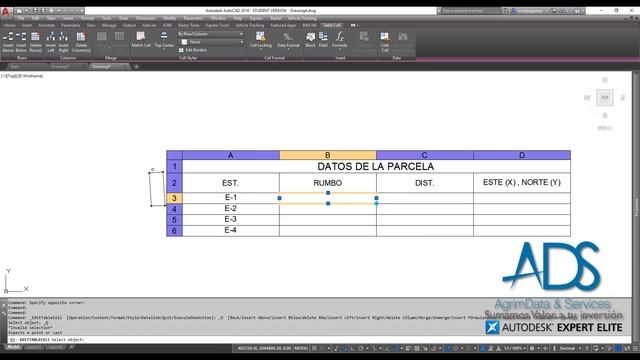Open the Formula dropdown
Image resolution: width=640 pixels, height=360 pixels.
340,41
